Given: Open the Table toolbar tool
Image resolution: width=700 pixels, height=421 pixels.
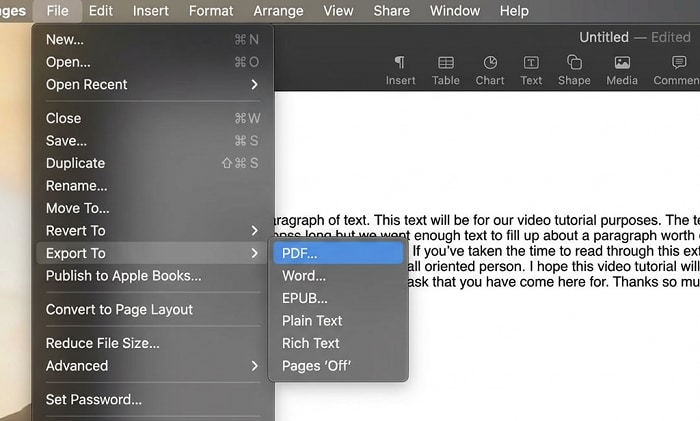Looking at the screenshot, I should (446, 70).
